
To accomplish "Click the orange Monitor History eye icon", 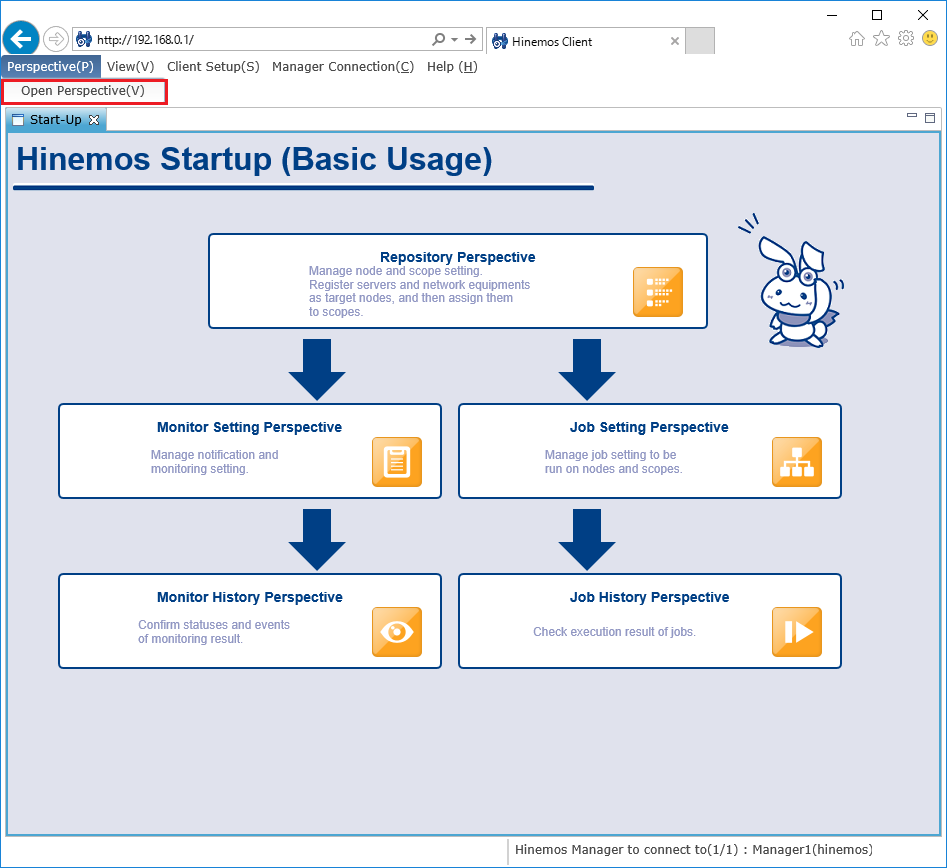I will click(x=397, y=632).
